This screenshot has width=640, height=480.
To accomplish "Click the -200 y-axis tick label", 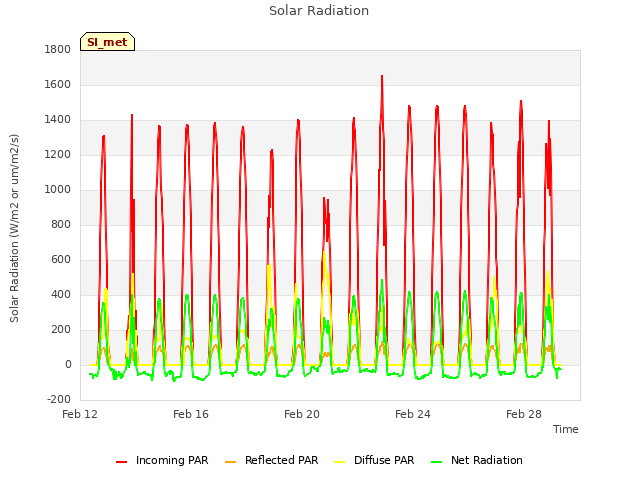I will pyautogui.click(x=59, y=400).
